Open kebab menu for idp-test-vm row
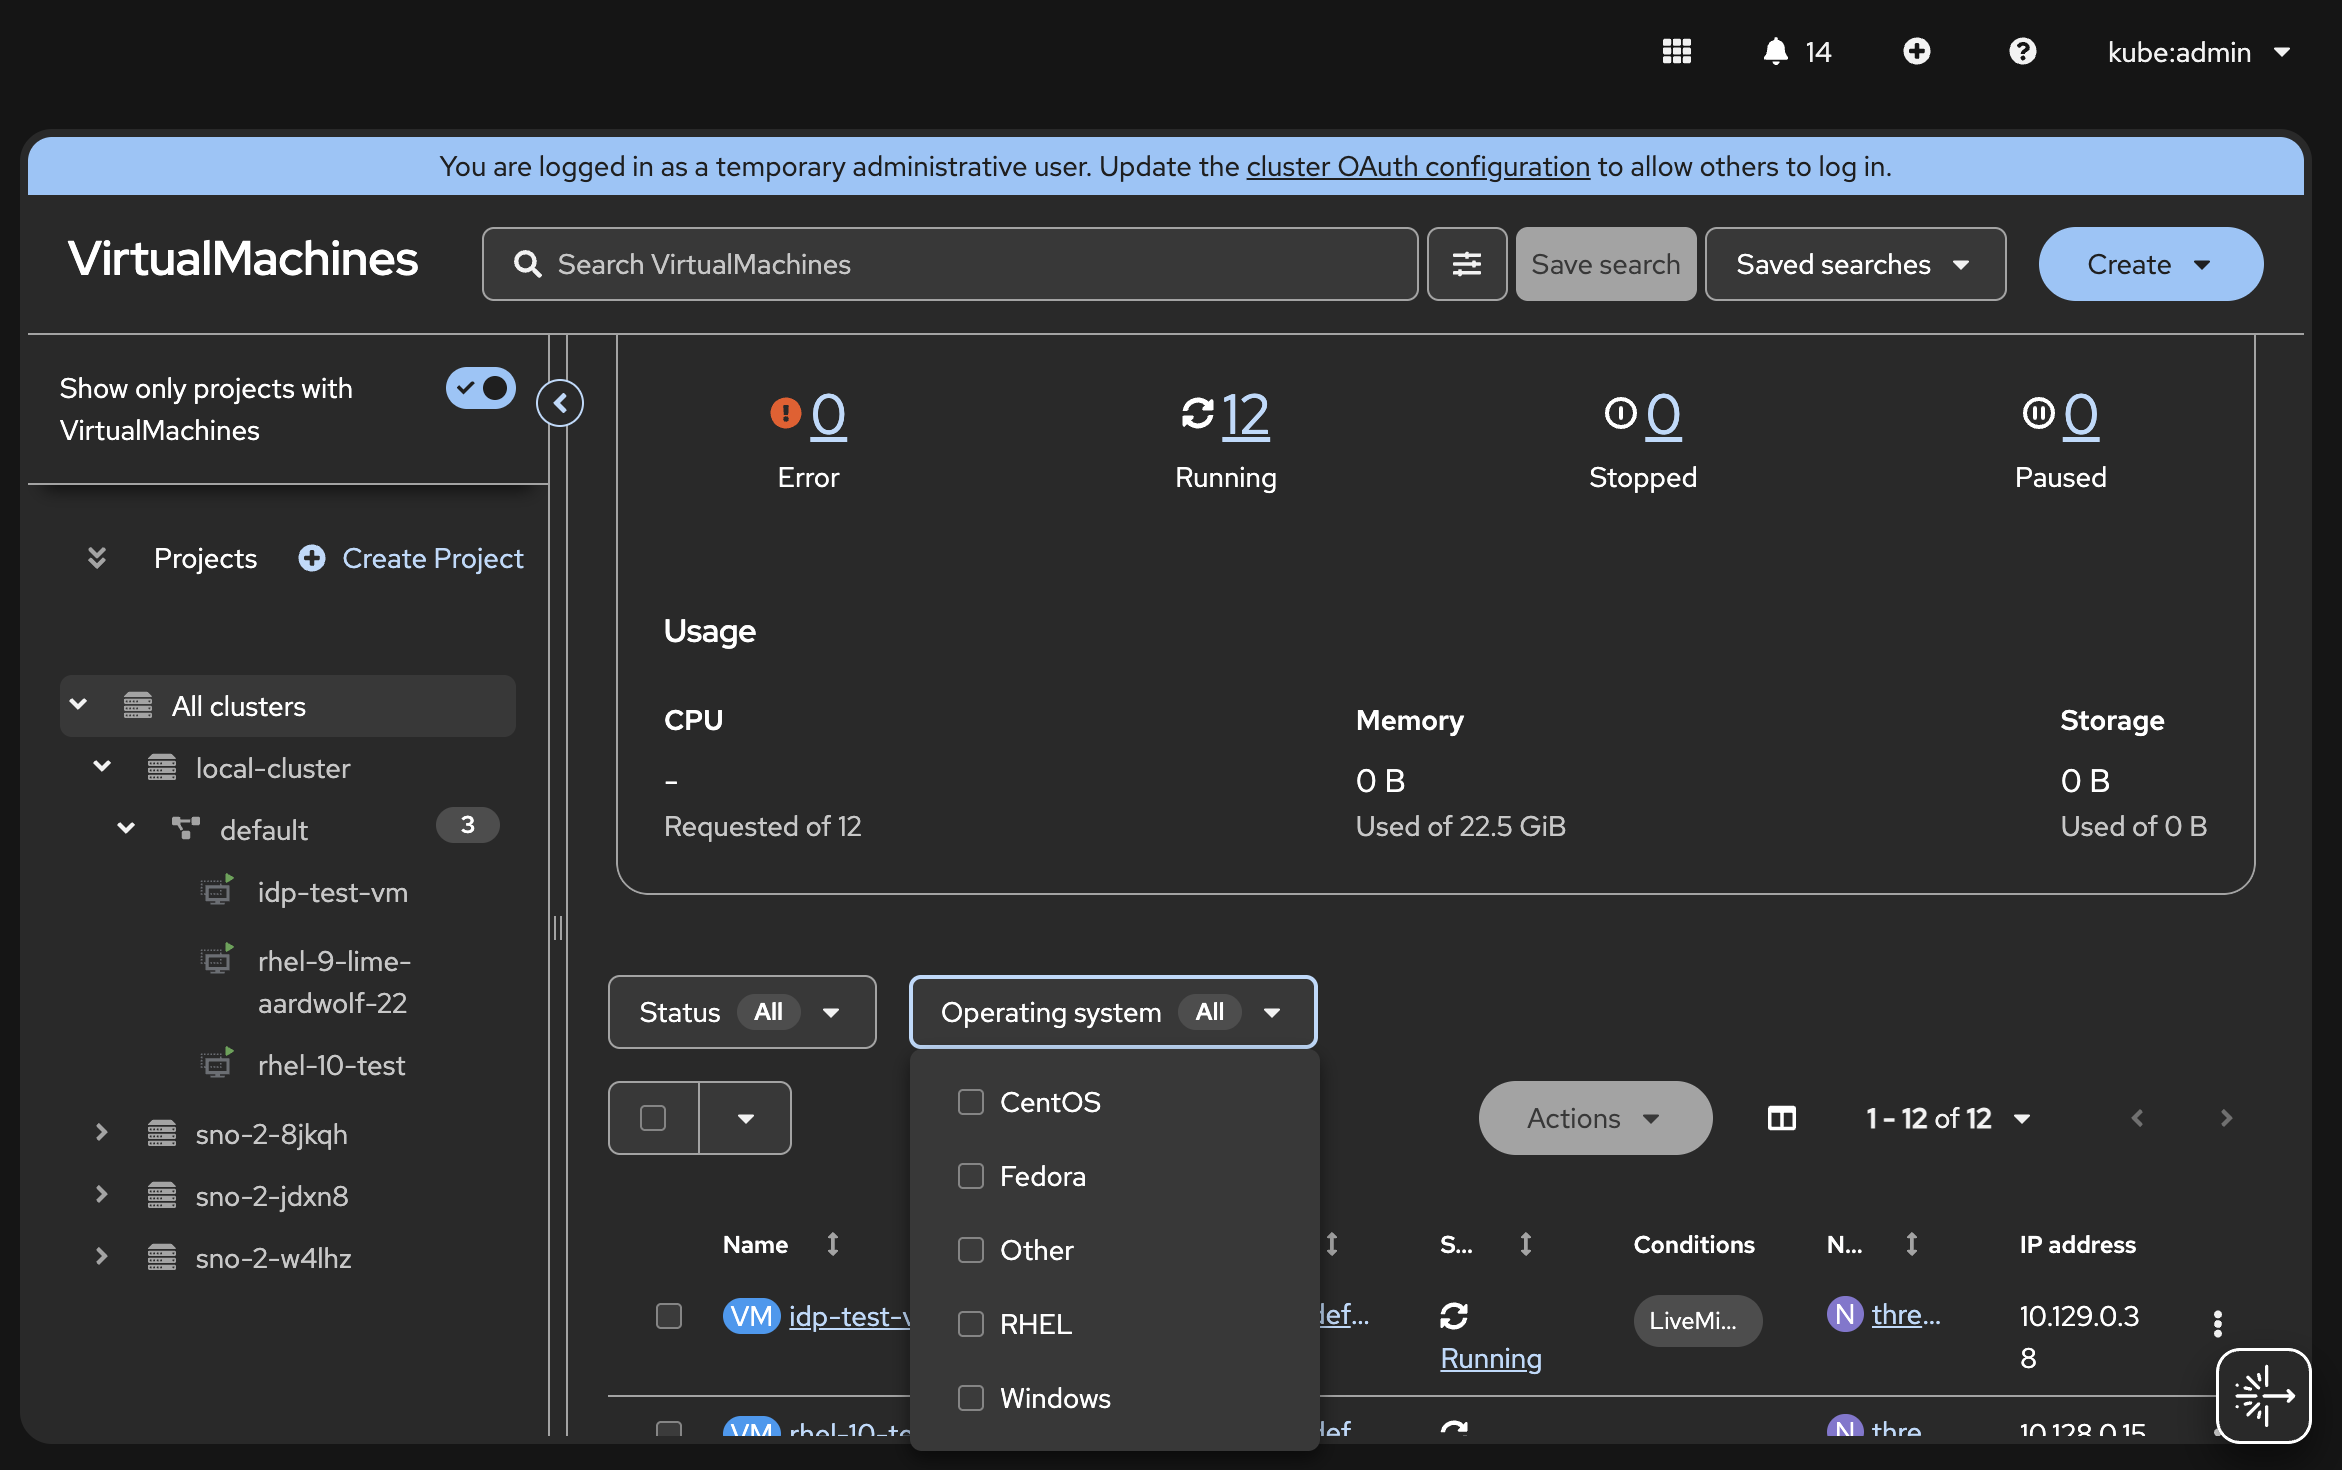The height and width of the screenshot is (1470, 2342). click(x=2217, y=1323)
